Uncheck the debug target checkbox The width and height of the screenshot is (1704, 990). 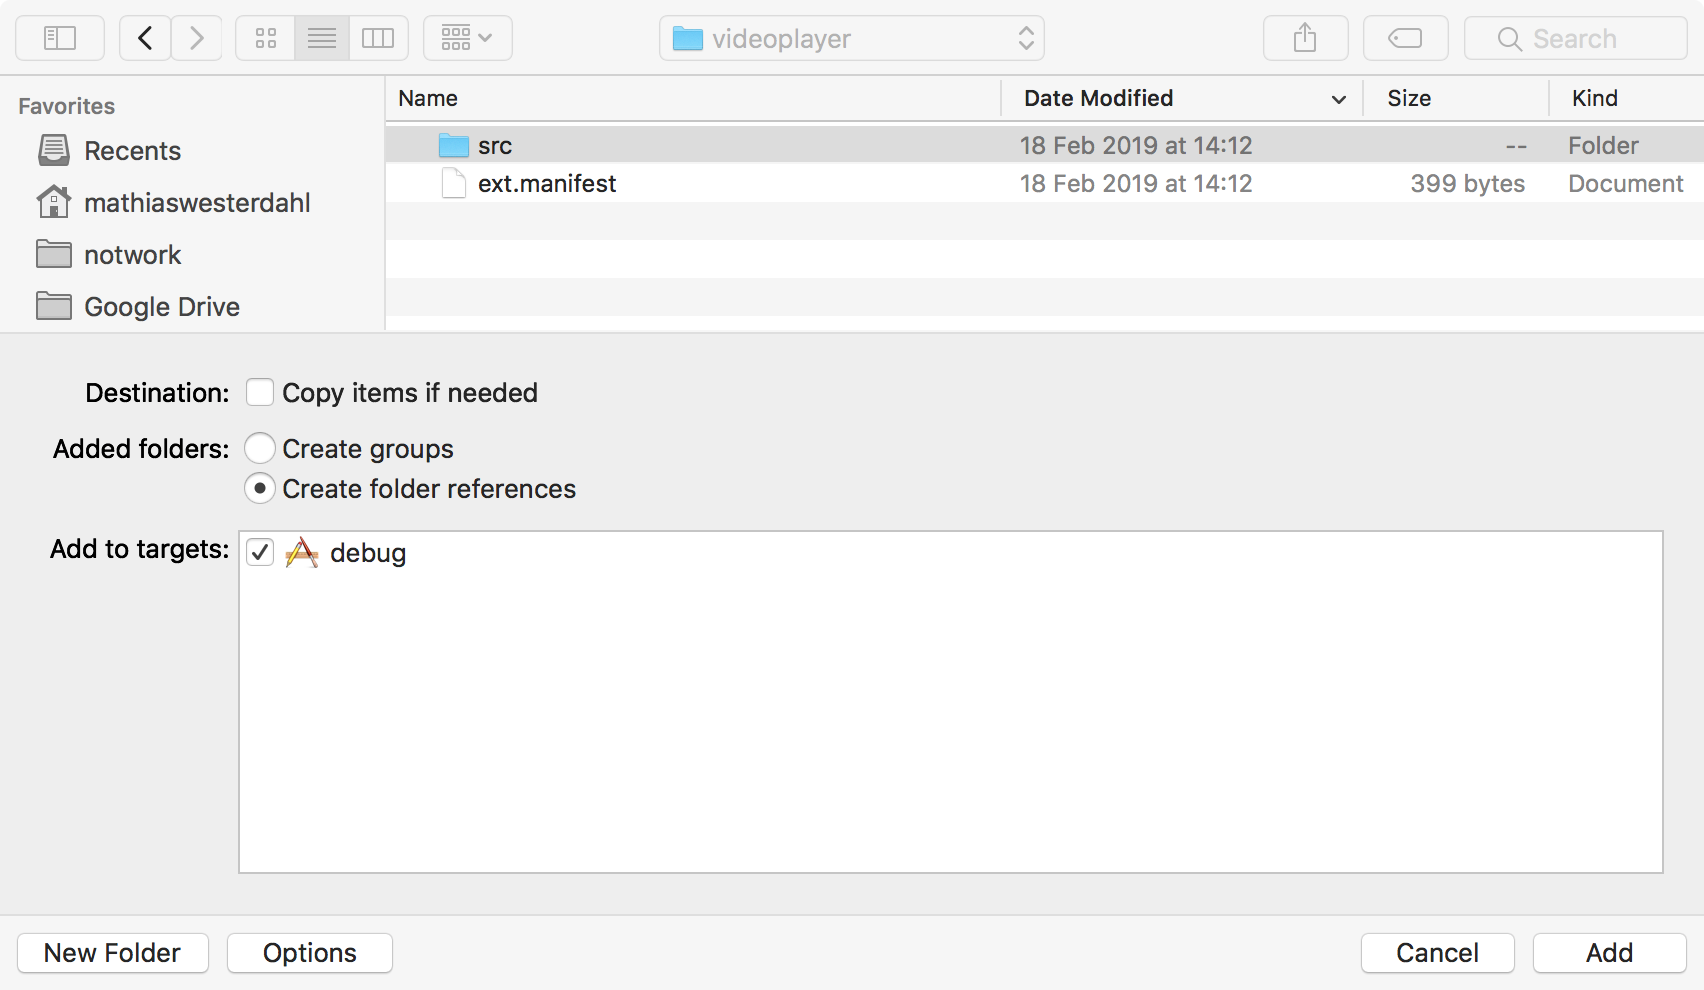[x=260, y=553]
